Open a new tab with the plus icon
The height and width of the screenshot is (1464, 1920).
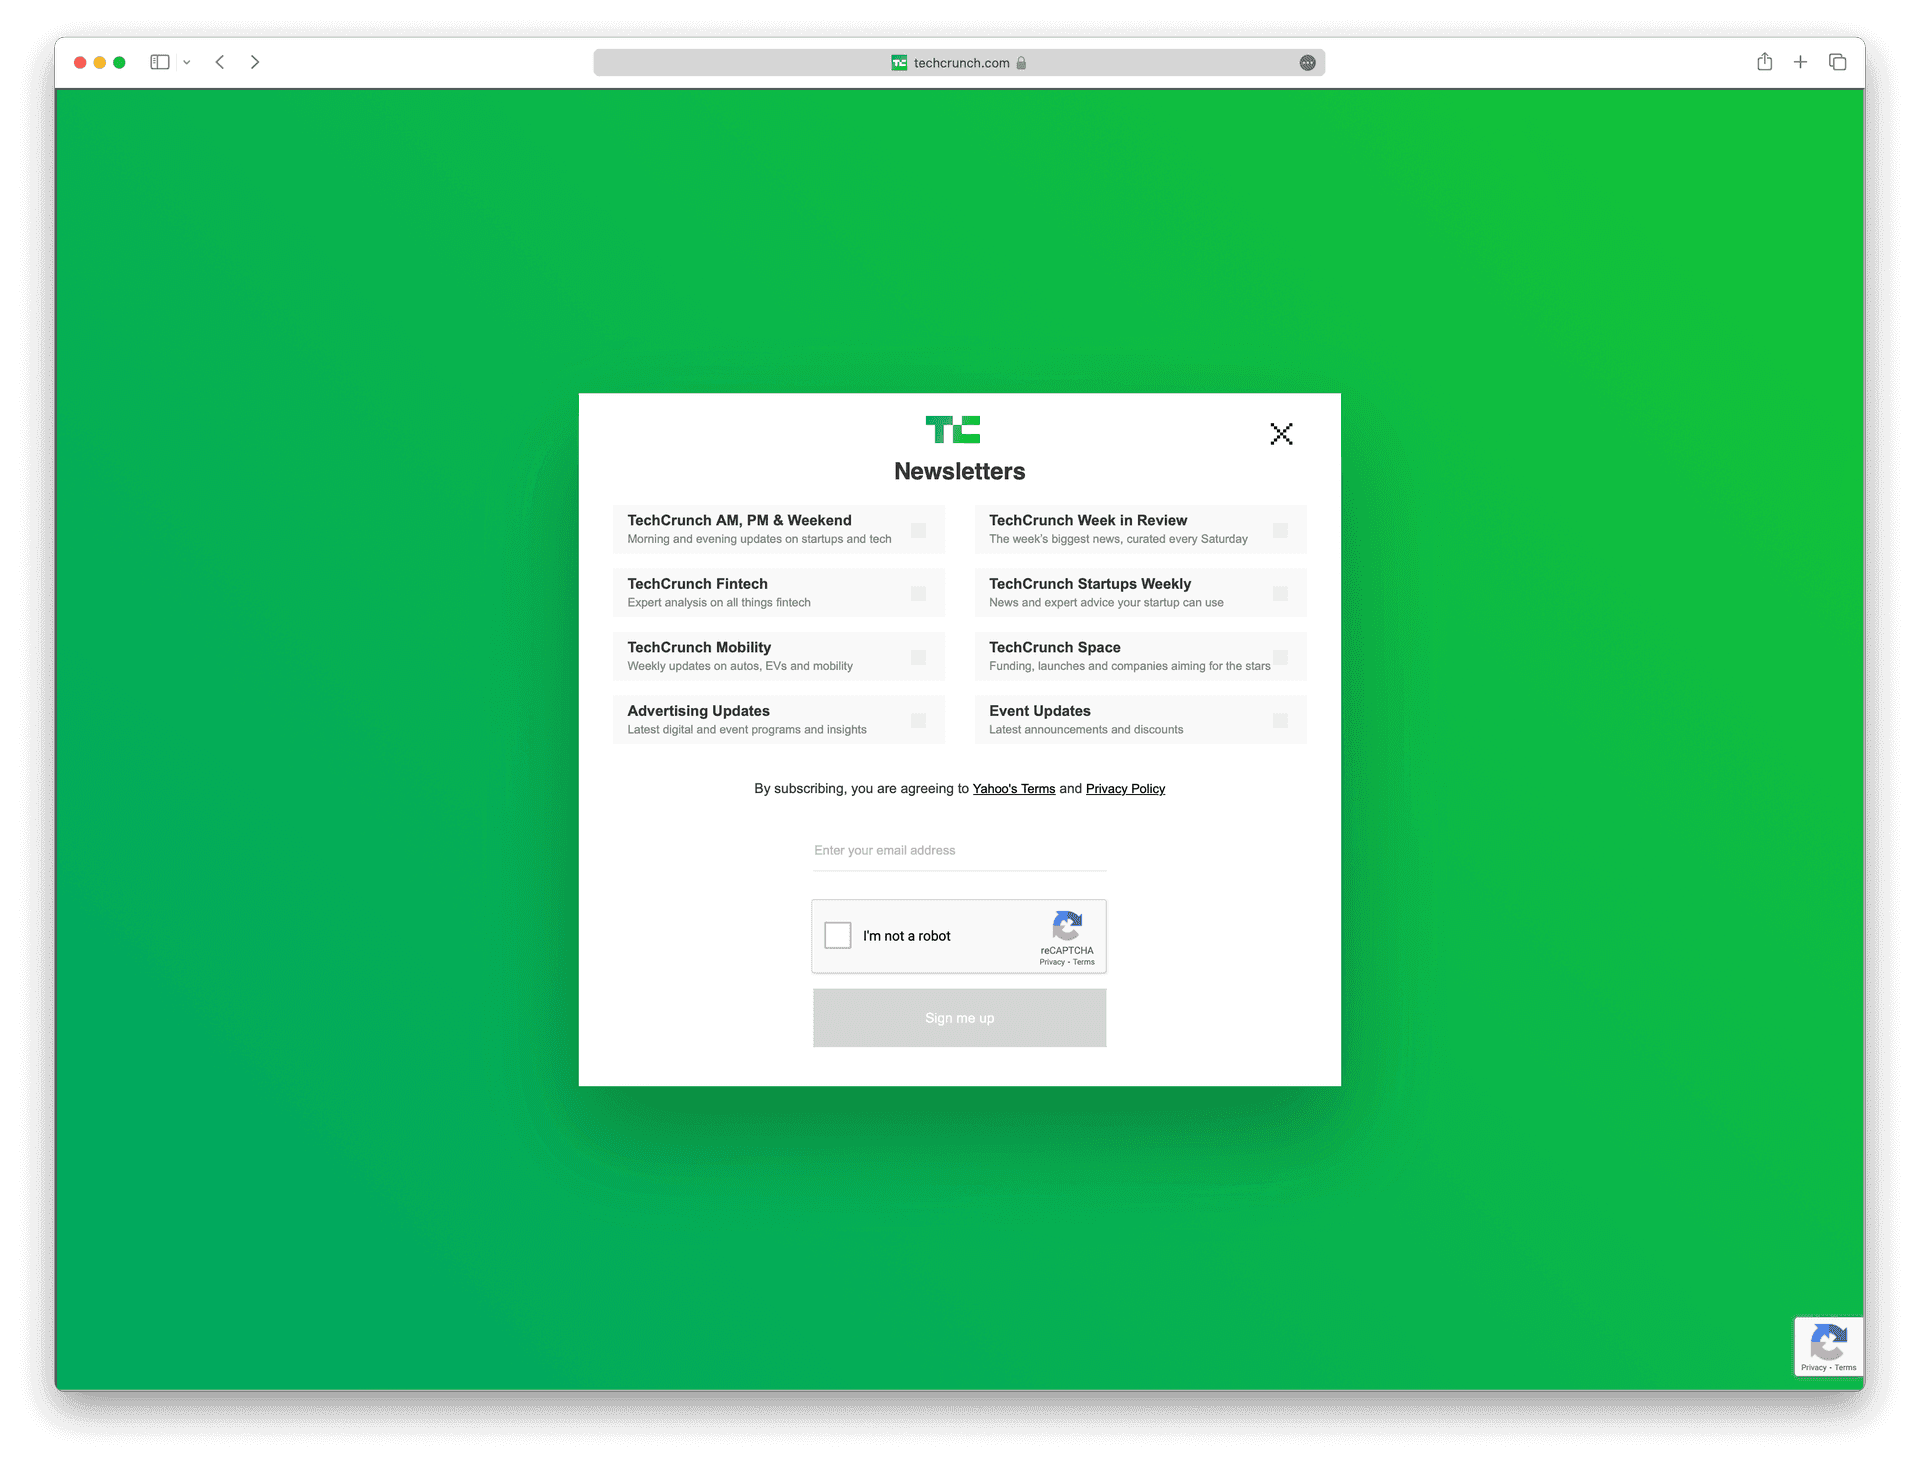tap(1800, 62)
